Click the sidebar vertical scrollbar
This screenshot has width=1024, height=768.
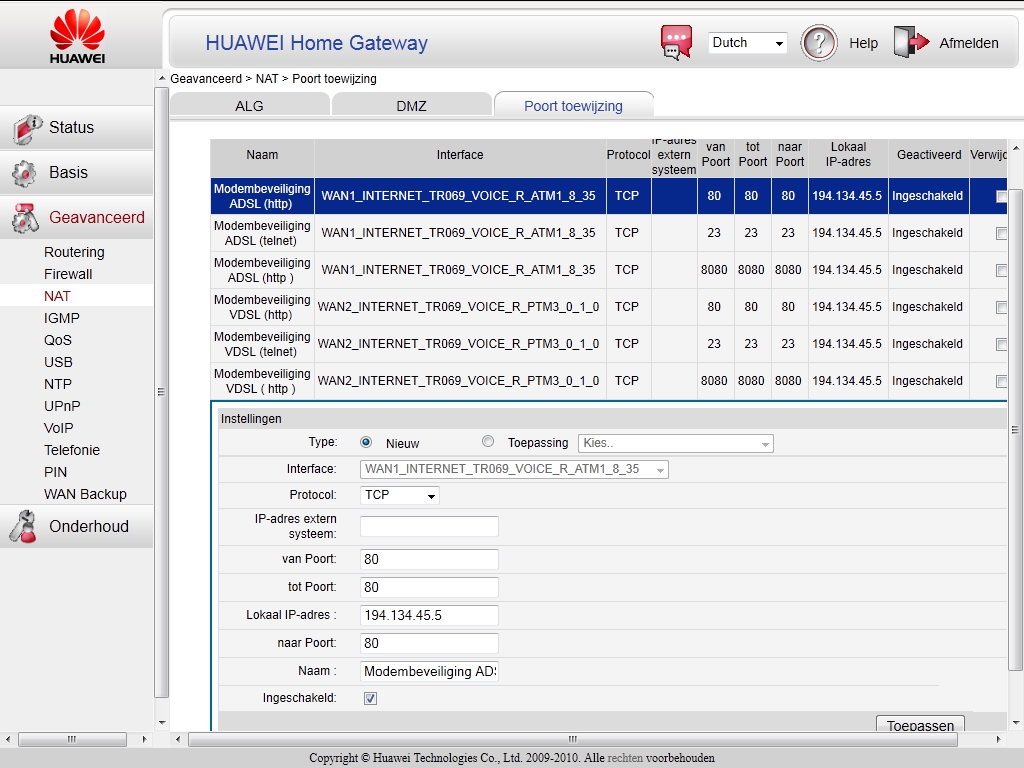coord(161,392)
